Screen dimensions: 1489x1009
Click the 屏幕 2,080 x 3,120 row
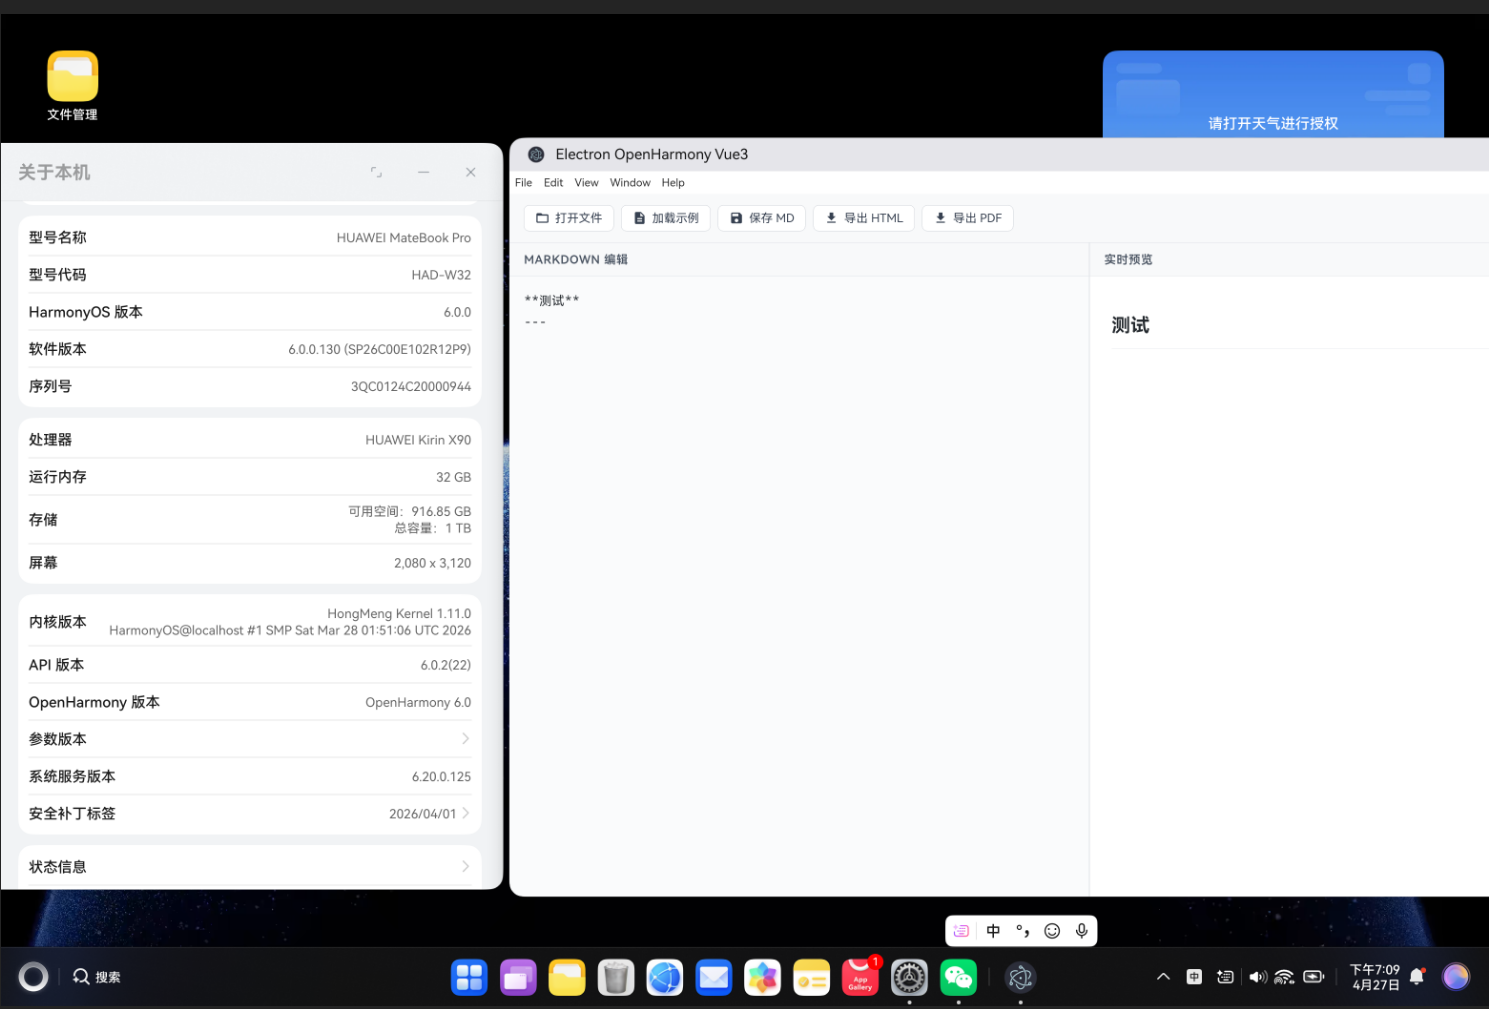[x=249, y=563]
